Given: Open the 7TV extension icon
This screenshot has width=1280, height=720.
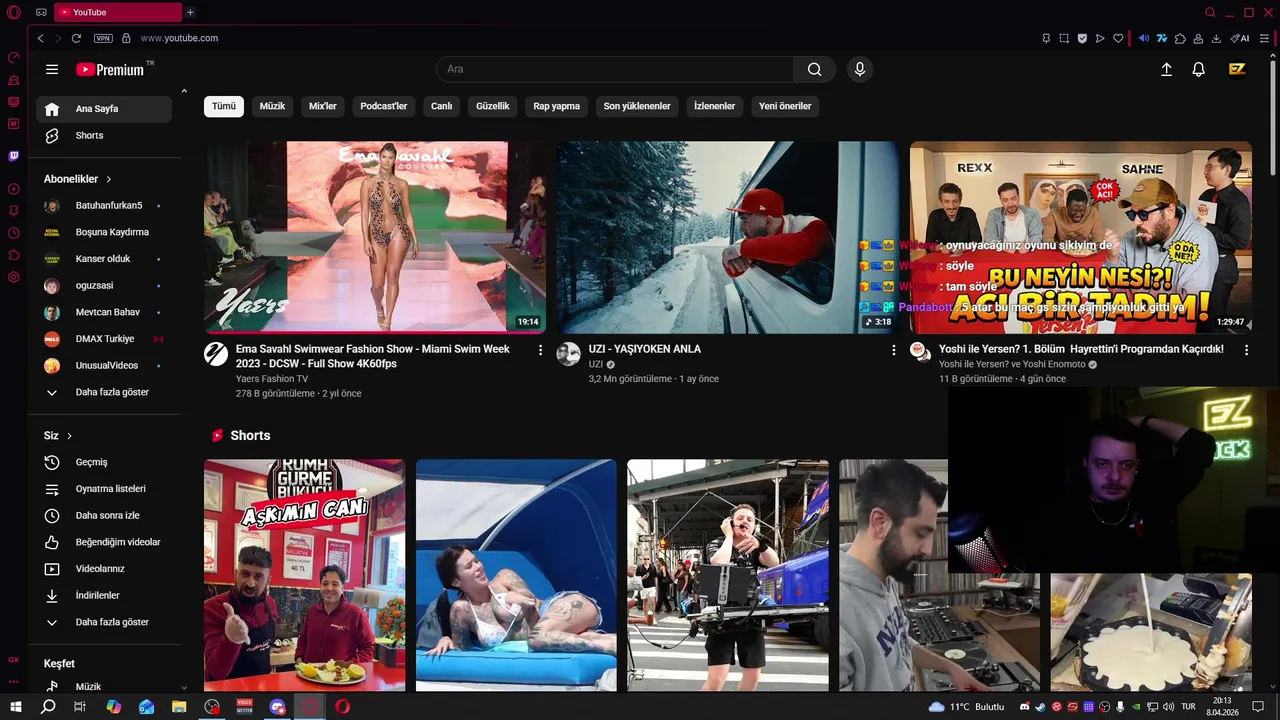Looking at the screenshot, I should coord(1162,38).
